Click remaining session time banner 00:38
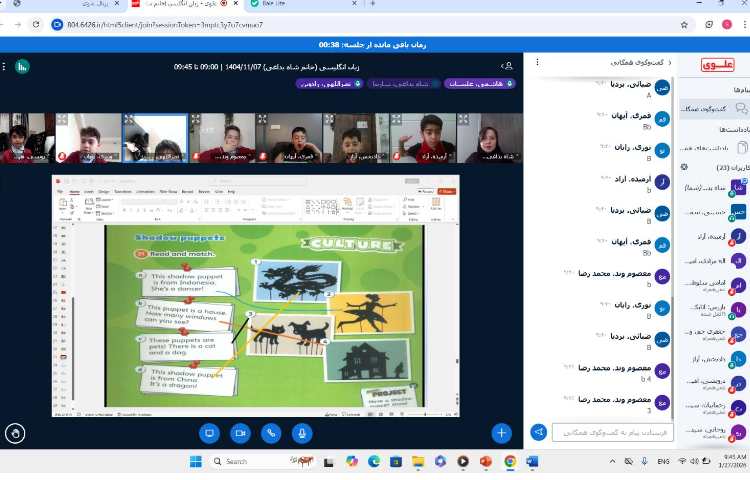The width and height of the screenshot is (750, 480). [373, 44]
